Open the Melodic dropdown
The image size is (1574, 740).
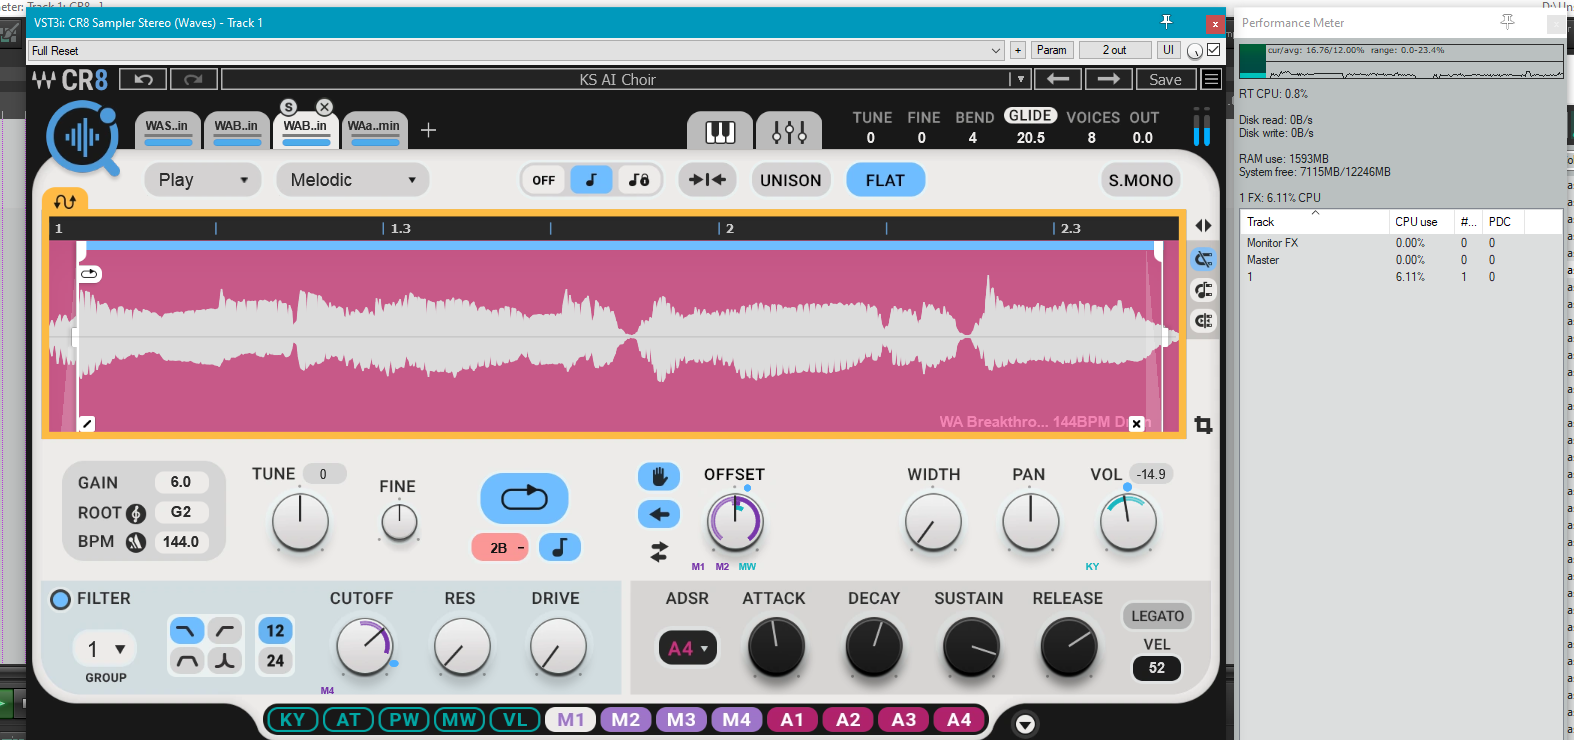pos(352,180)
